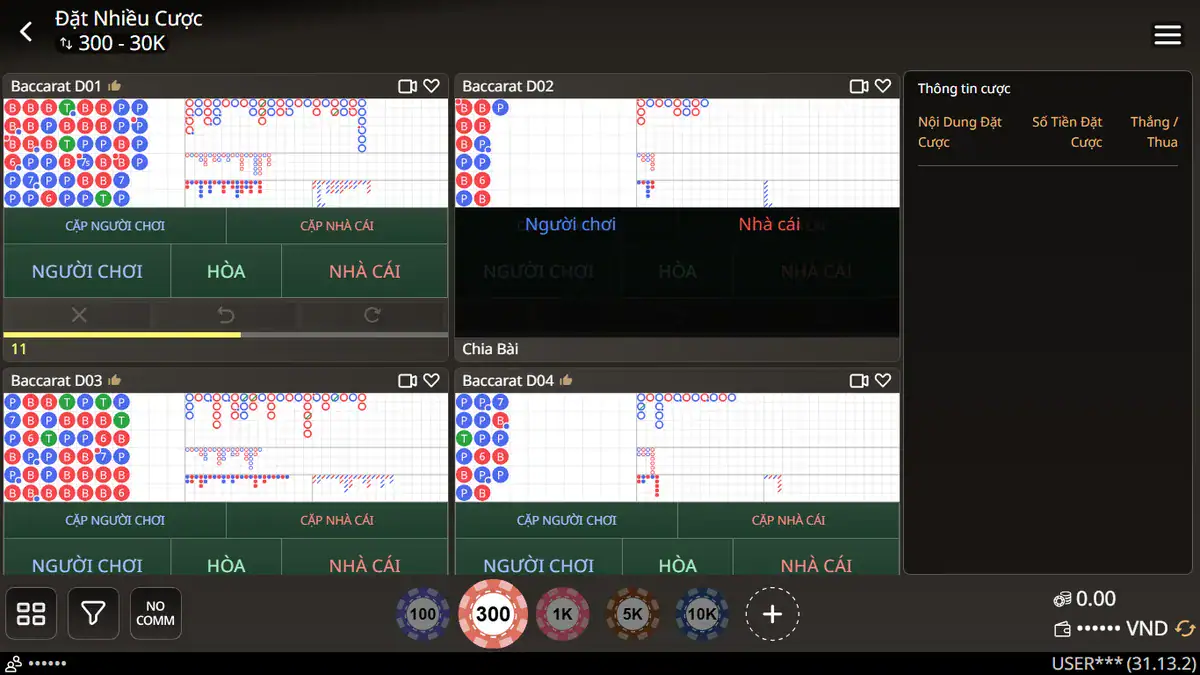1200x675 pixels.
Task: Open video feed for Baccarat D03
Action: (407, 381)
